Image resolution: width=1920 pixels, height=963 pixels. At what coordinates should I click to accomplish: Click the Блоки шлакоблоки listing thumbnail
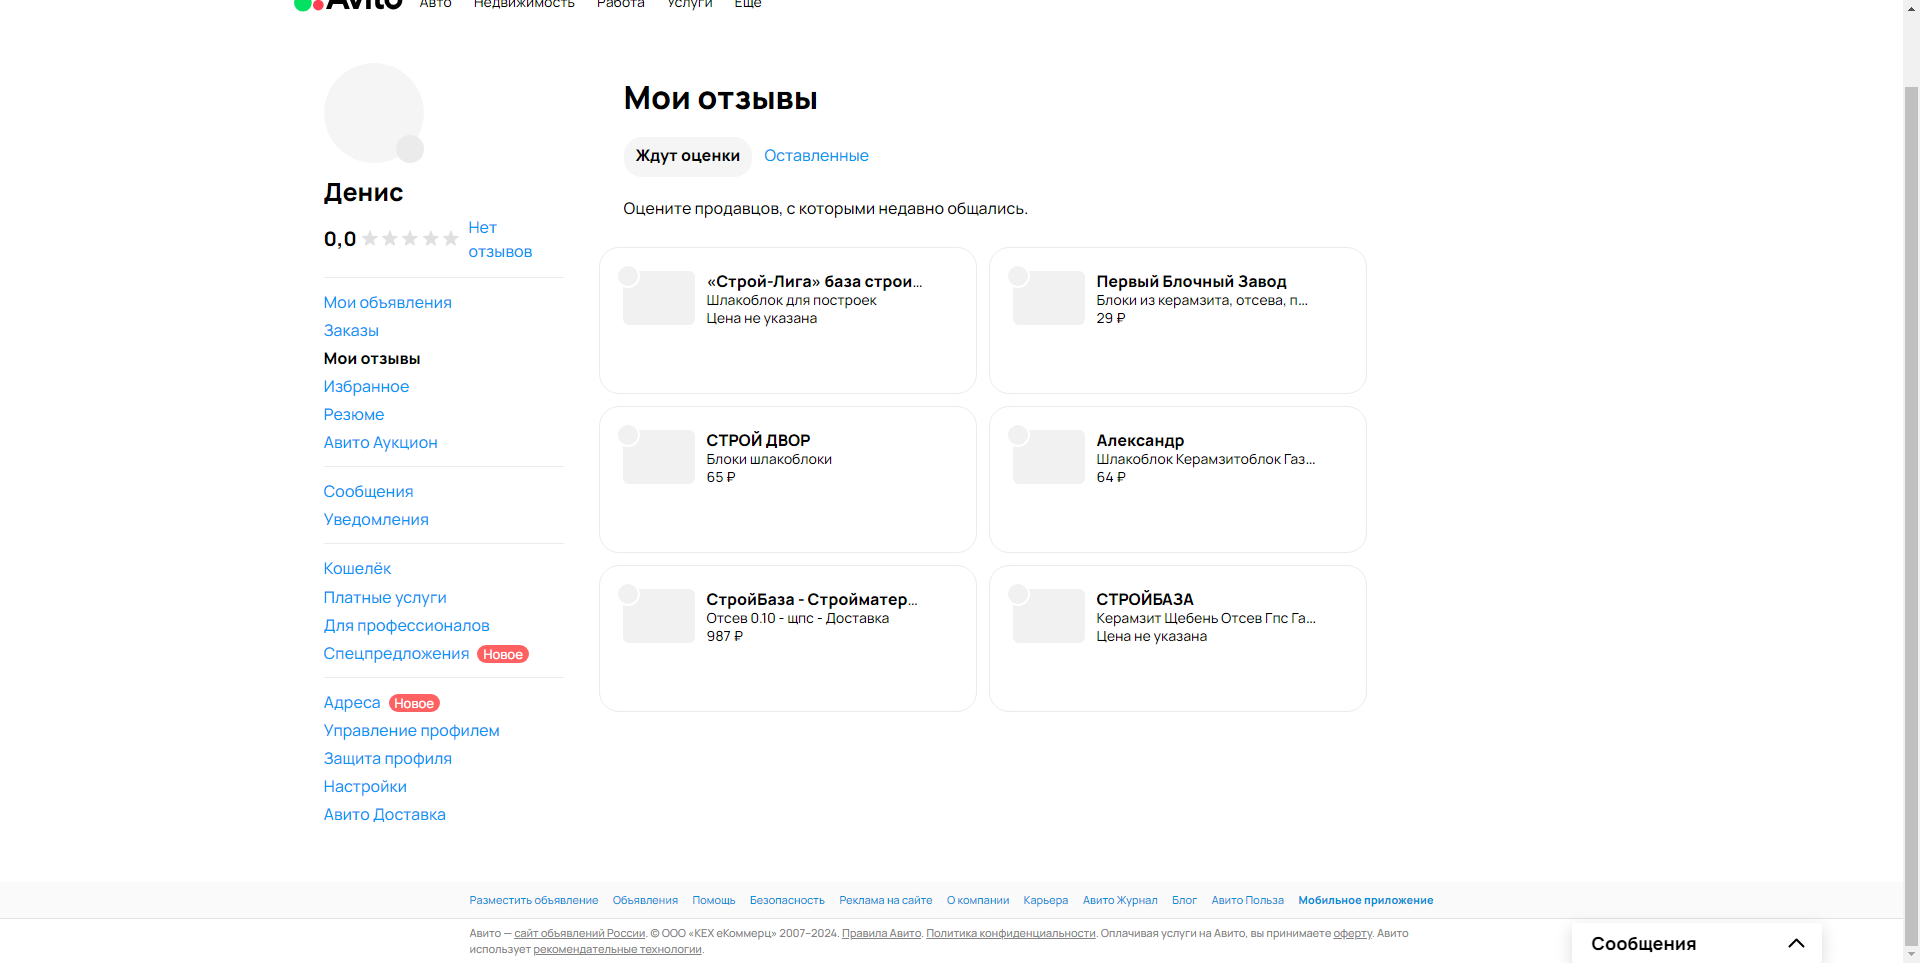point(659,457)
